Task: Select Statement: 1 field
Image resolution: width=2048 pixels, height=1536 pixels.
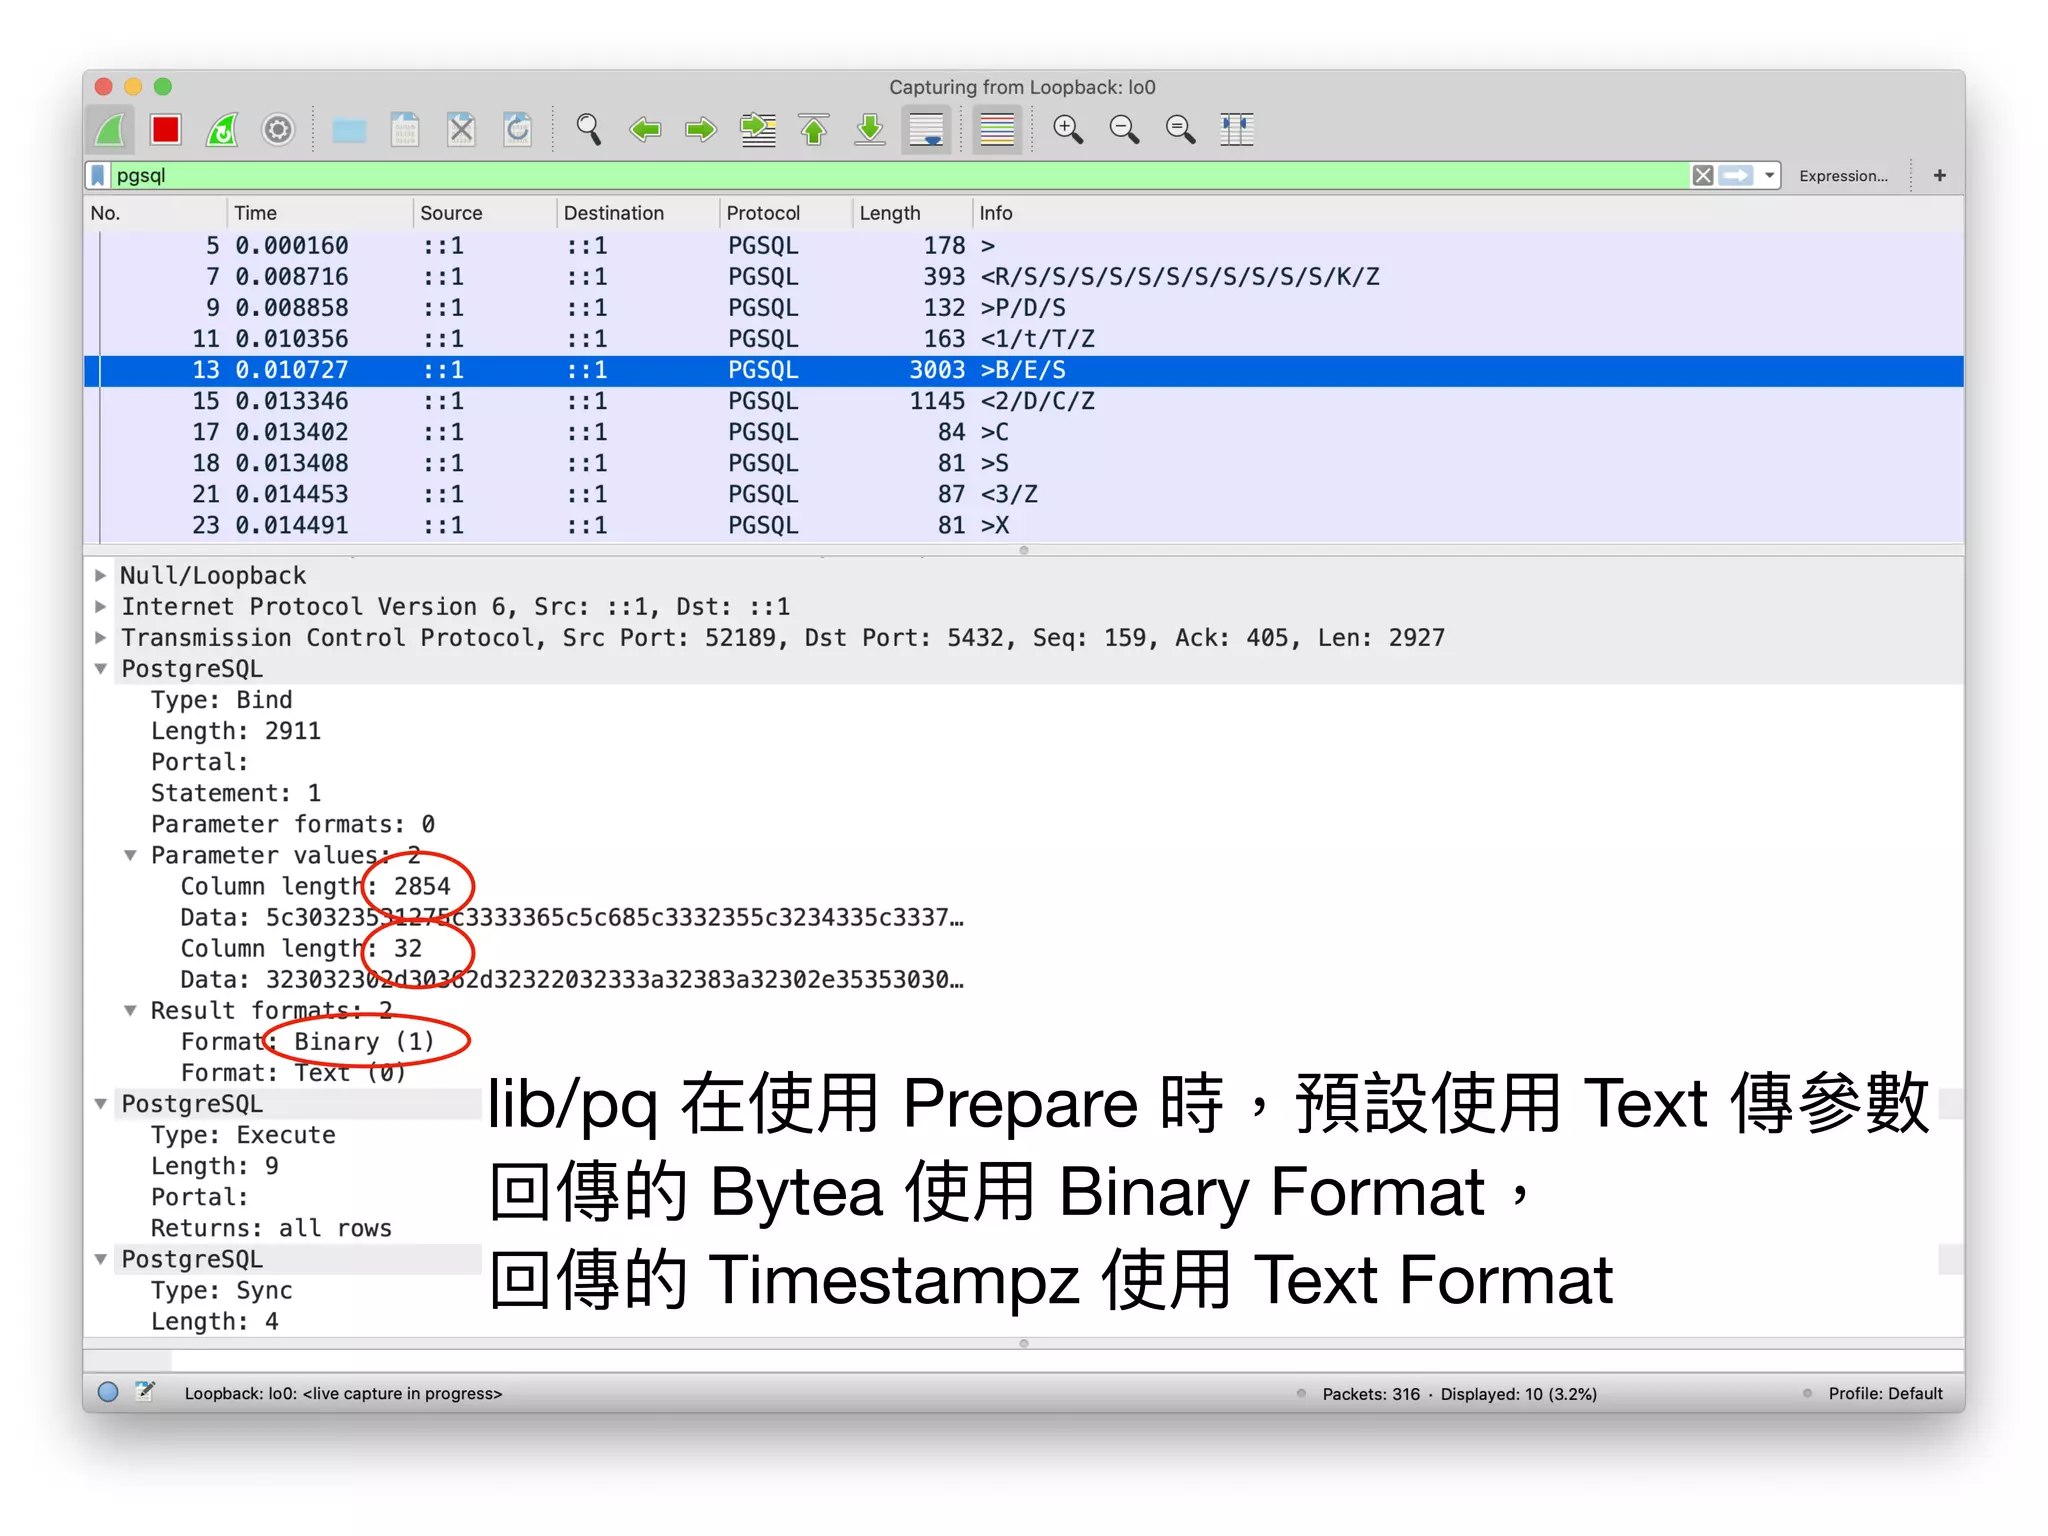Action: 236,794
